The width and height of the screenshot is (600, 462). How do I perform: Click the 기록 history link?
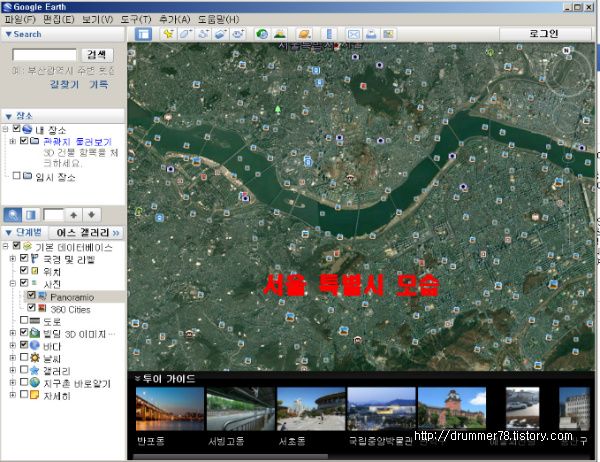[x=99, y=84]
